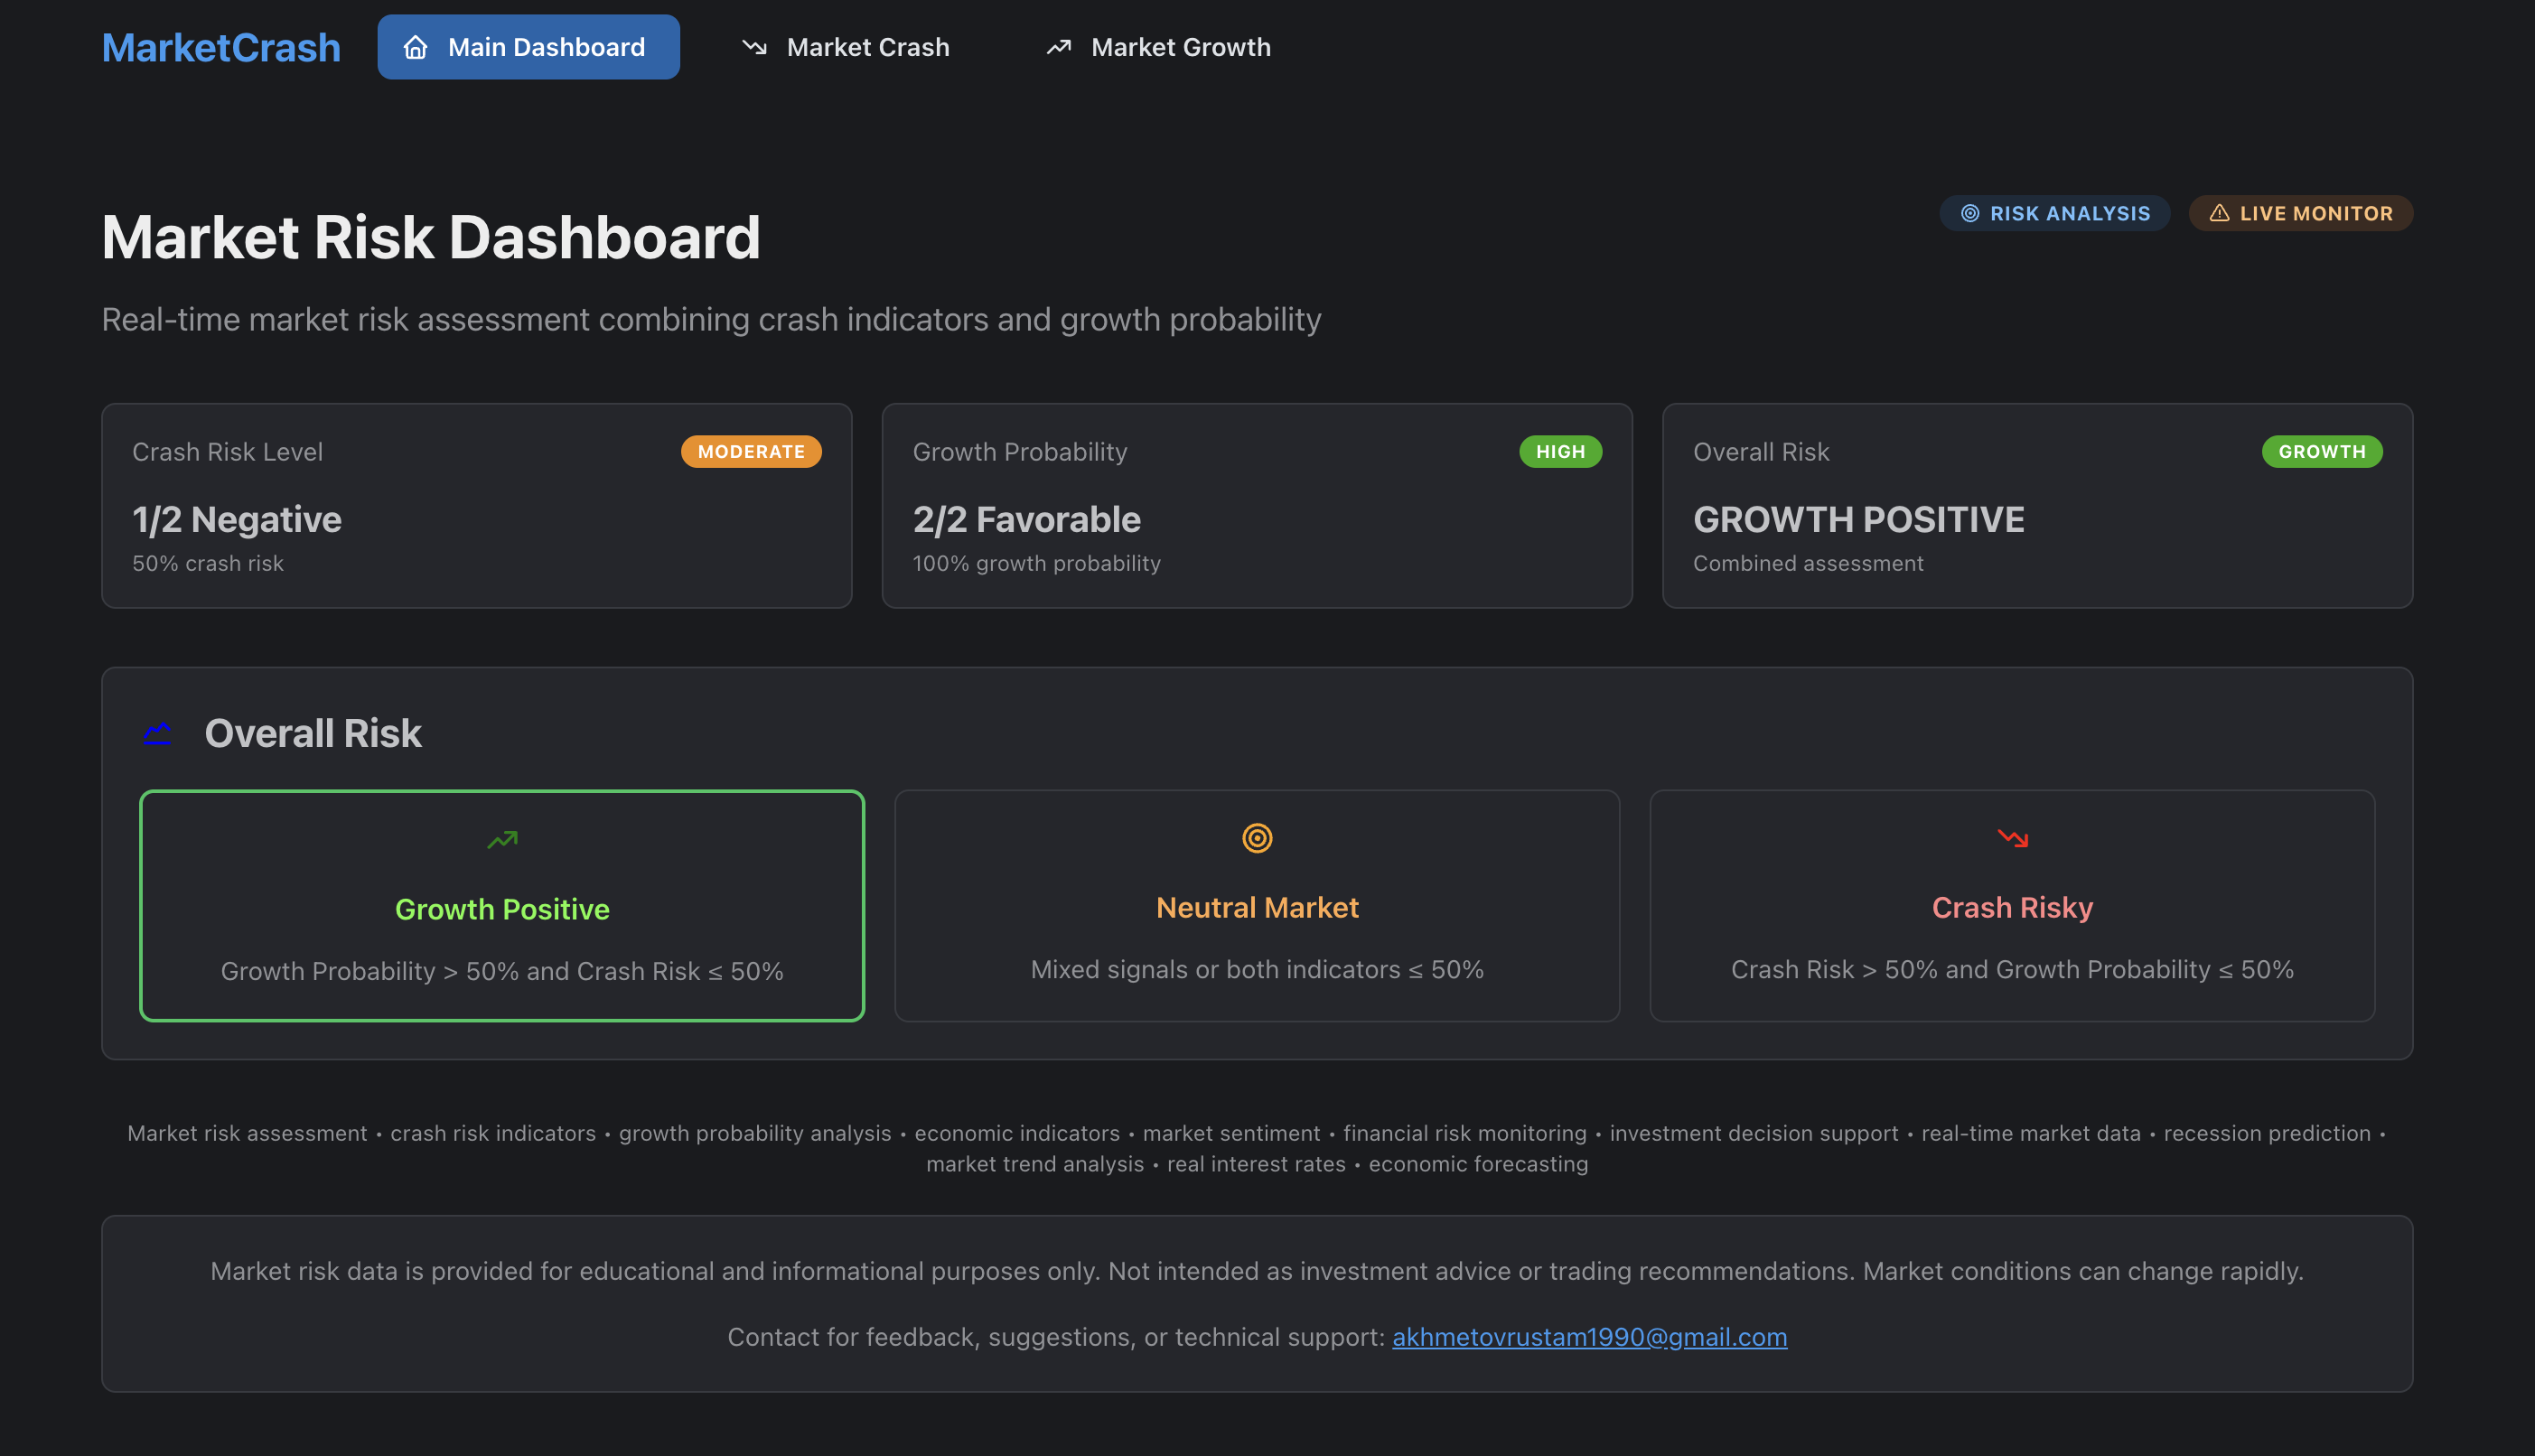2535x1456 pixels.
Task: Click the MODERATE badge on Crash Risk Level
Action: pos(751,451)
